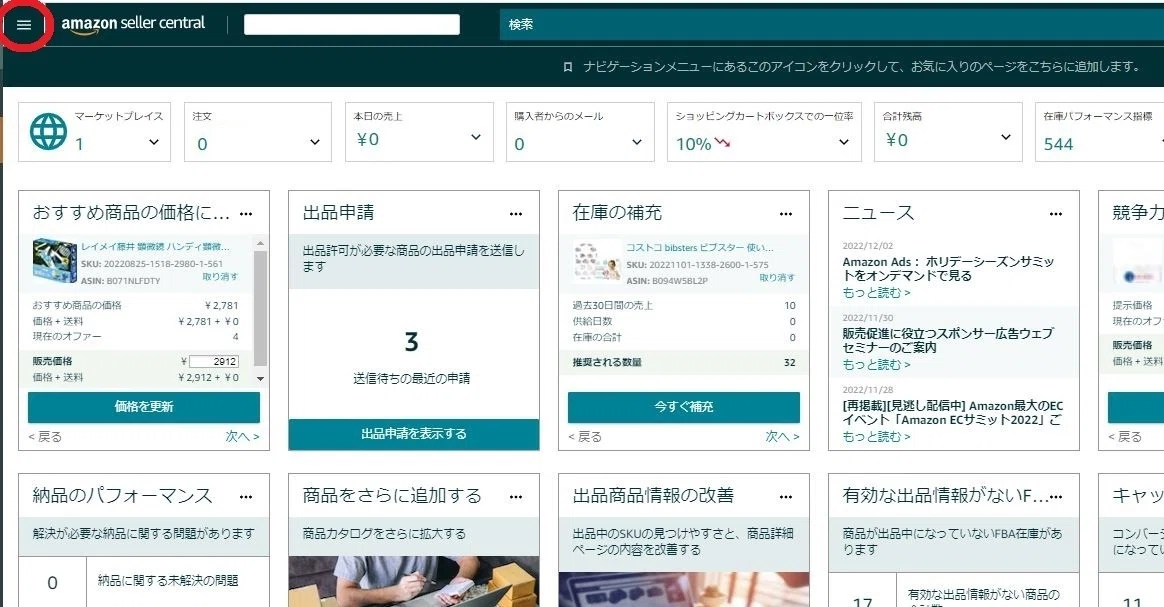Open the options menu on 納品のパフォーマンス card
Image resolution: width=1164 pixels, height=607 pixels.
coord(246,496)
